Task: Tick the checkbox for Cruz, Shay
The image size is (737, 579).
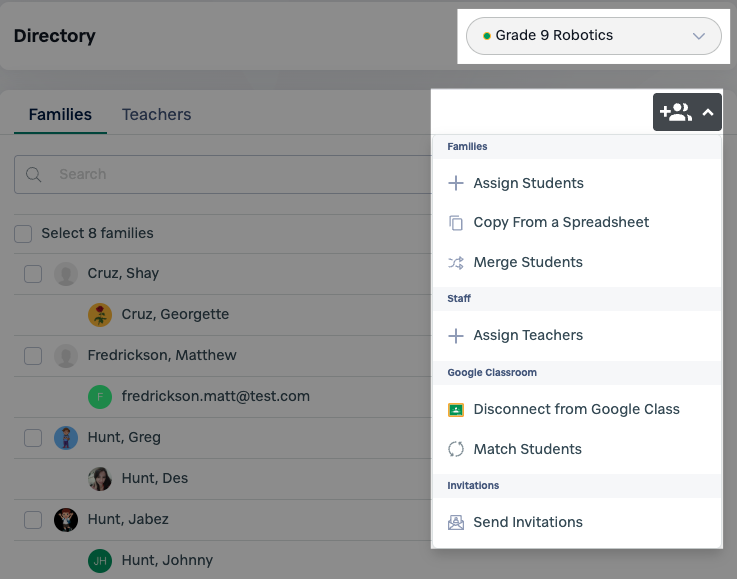Action: 33,274
